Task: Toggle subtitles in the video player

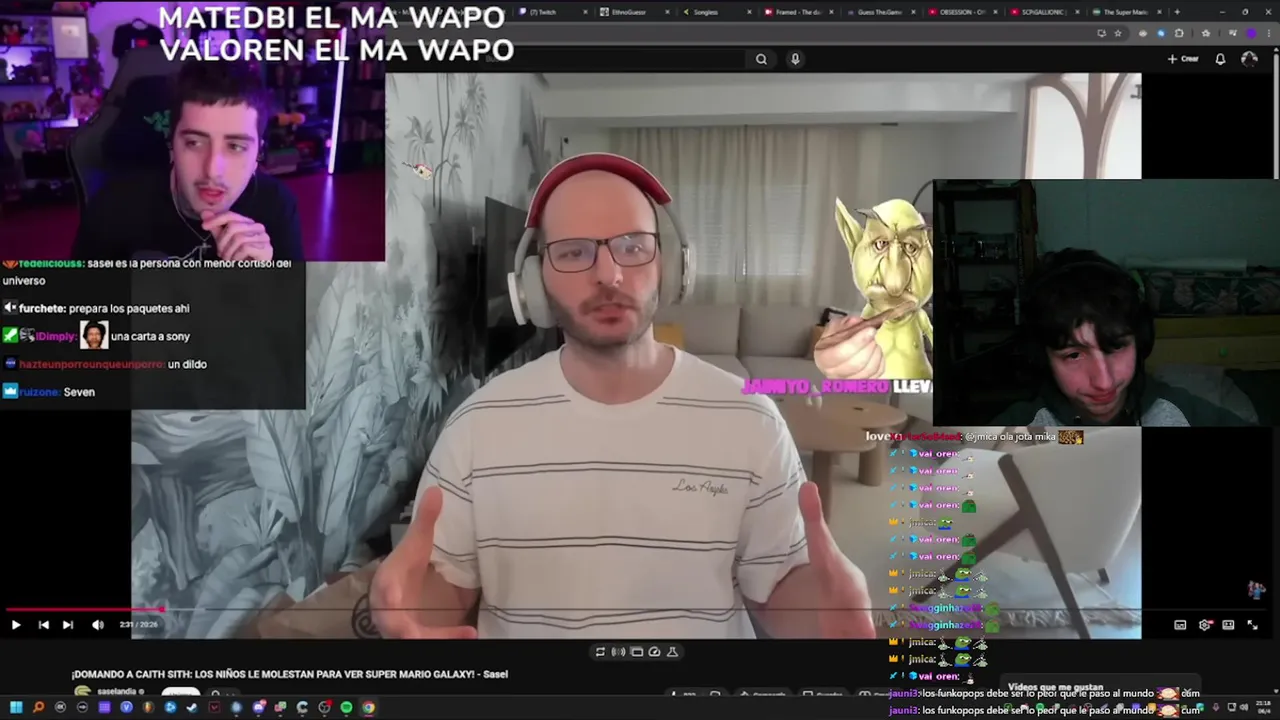Action: tap(1180, 625)
